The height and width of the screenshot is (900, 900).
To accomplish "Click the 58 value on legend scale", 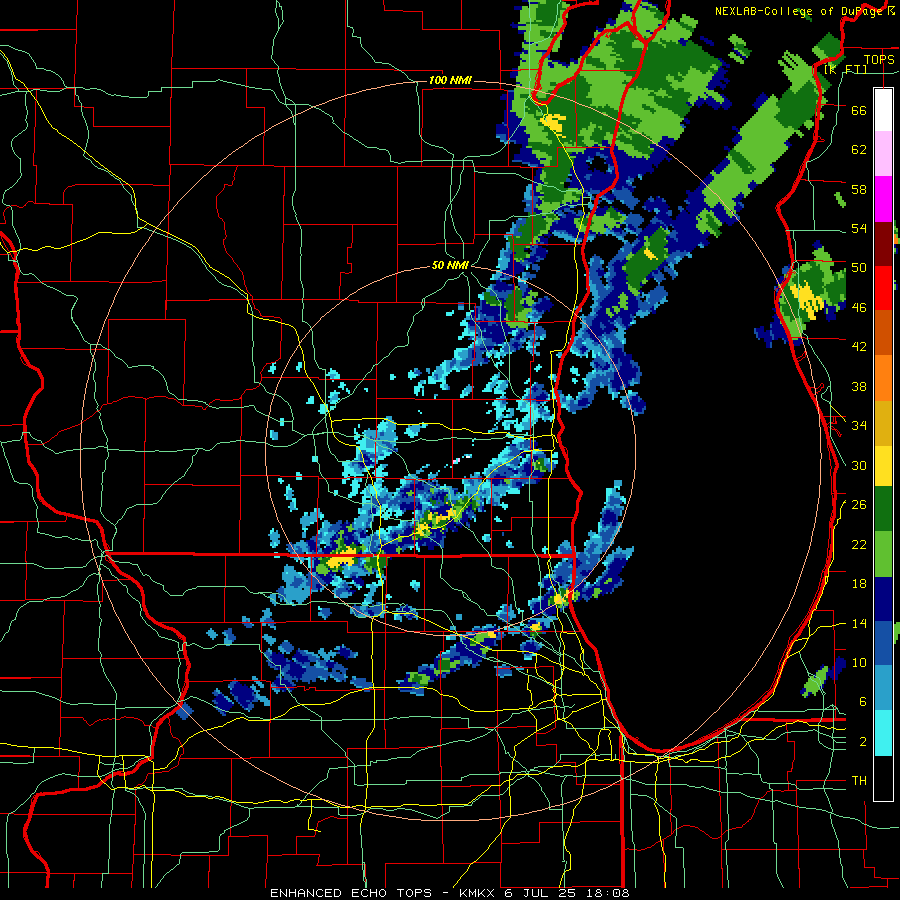I will (x=859, y=189).
